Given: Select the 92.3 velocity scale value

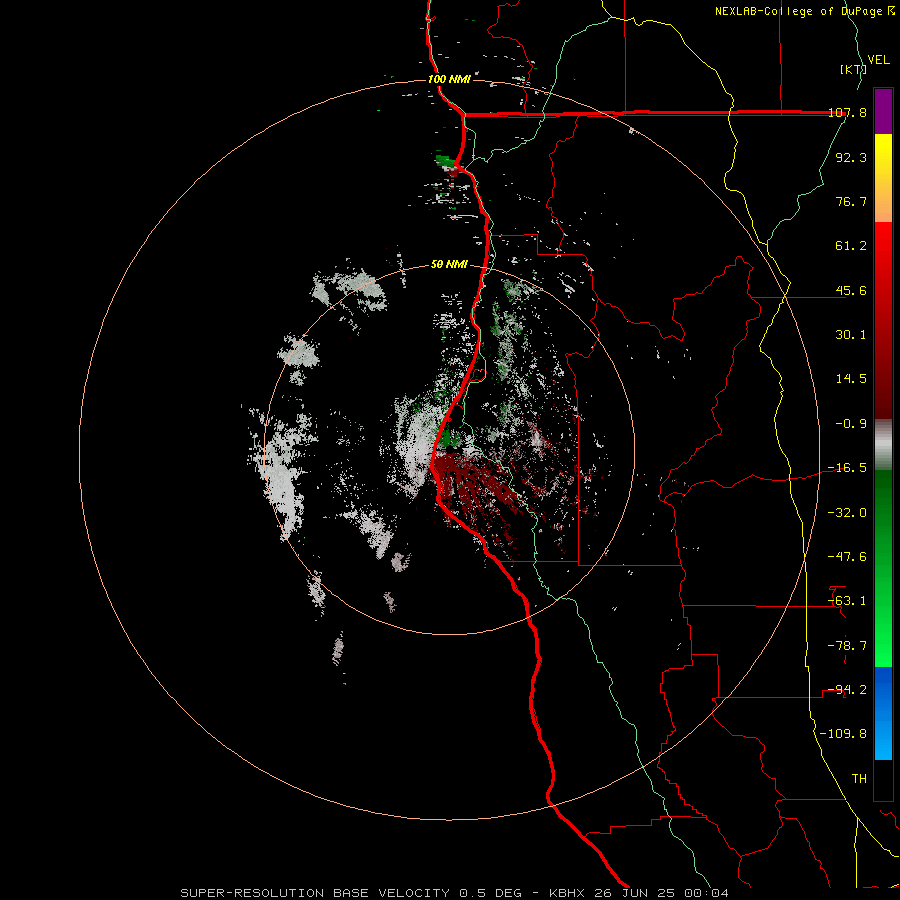Looking at the screenshot, I should [851, 157].
